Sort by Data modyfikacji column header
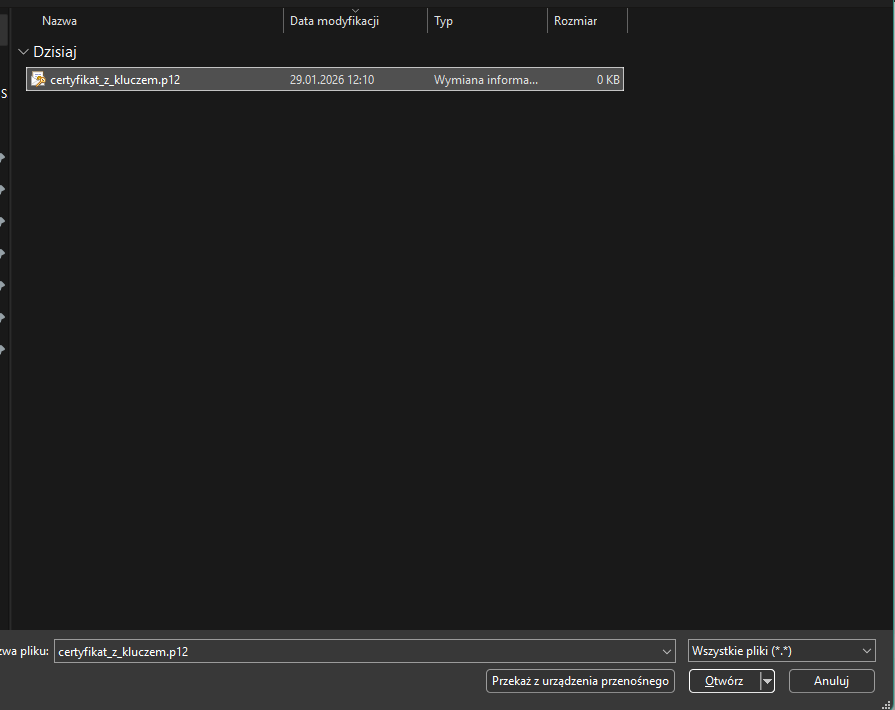The image size is (895, 710). pos(334,21)
